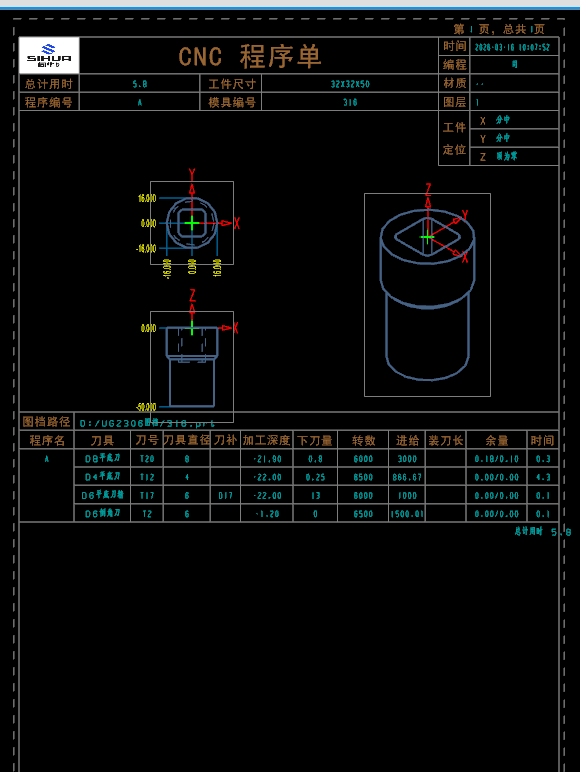This screenshot has width=580, height=772.
Task: Click the page number text at top right
Action: click(499, 29)
